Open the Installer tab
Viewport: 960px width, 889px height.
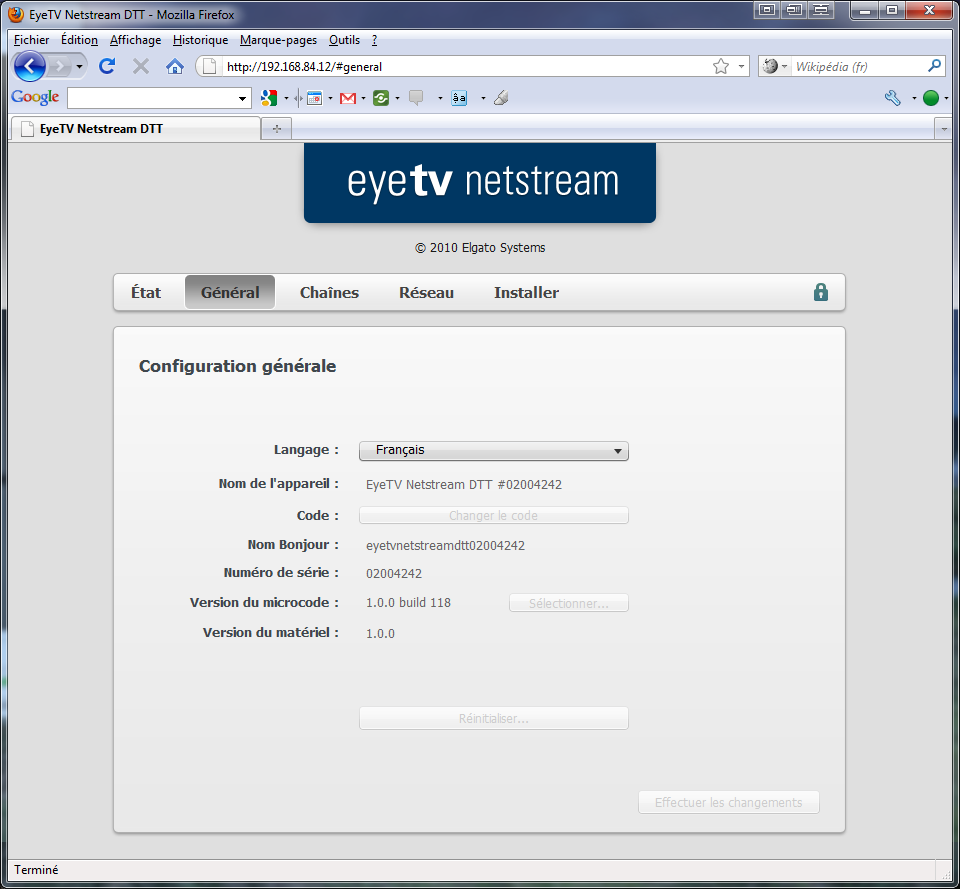[527, 293]
